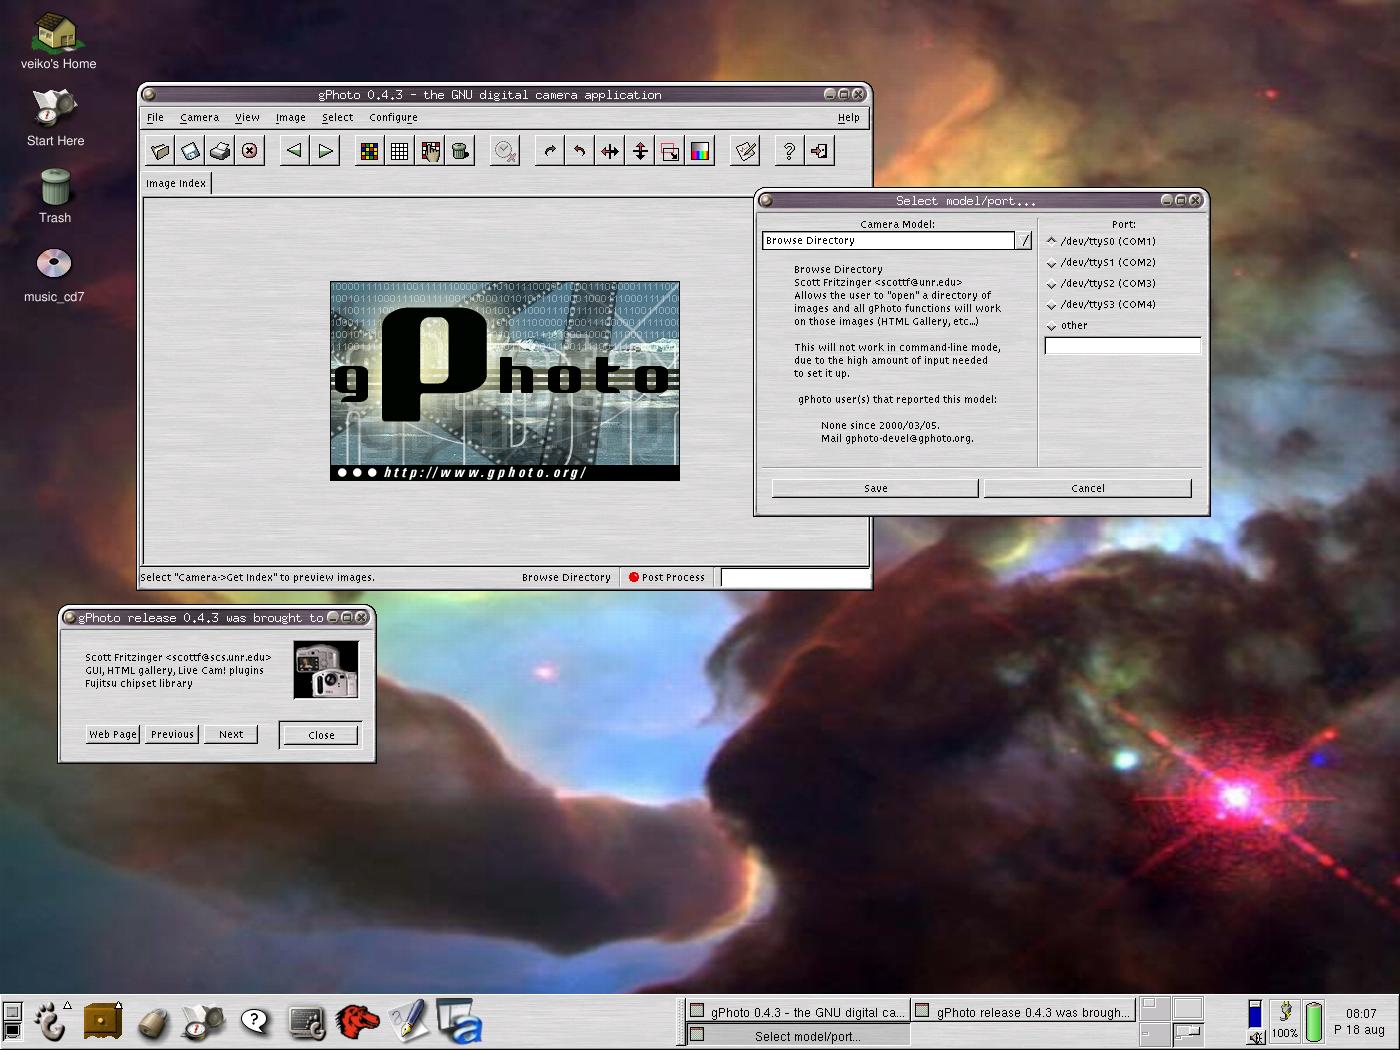The image size is (1400, 1050).
Task: Rotate image counter-clockwise with curved arrow icon
Action: [x=579, y=151]
